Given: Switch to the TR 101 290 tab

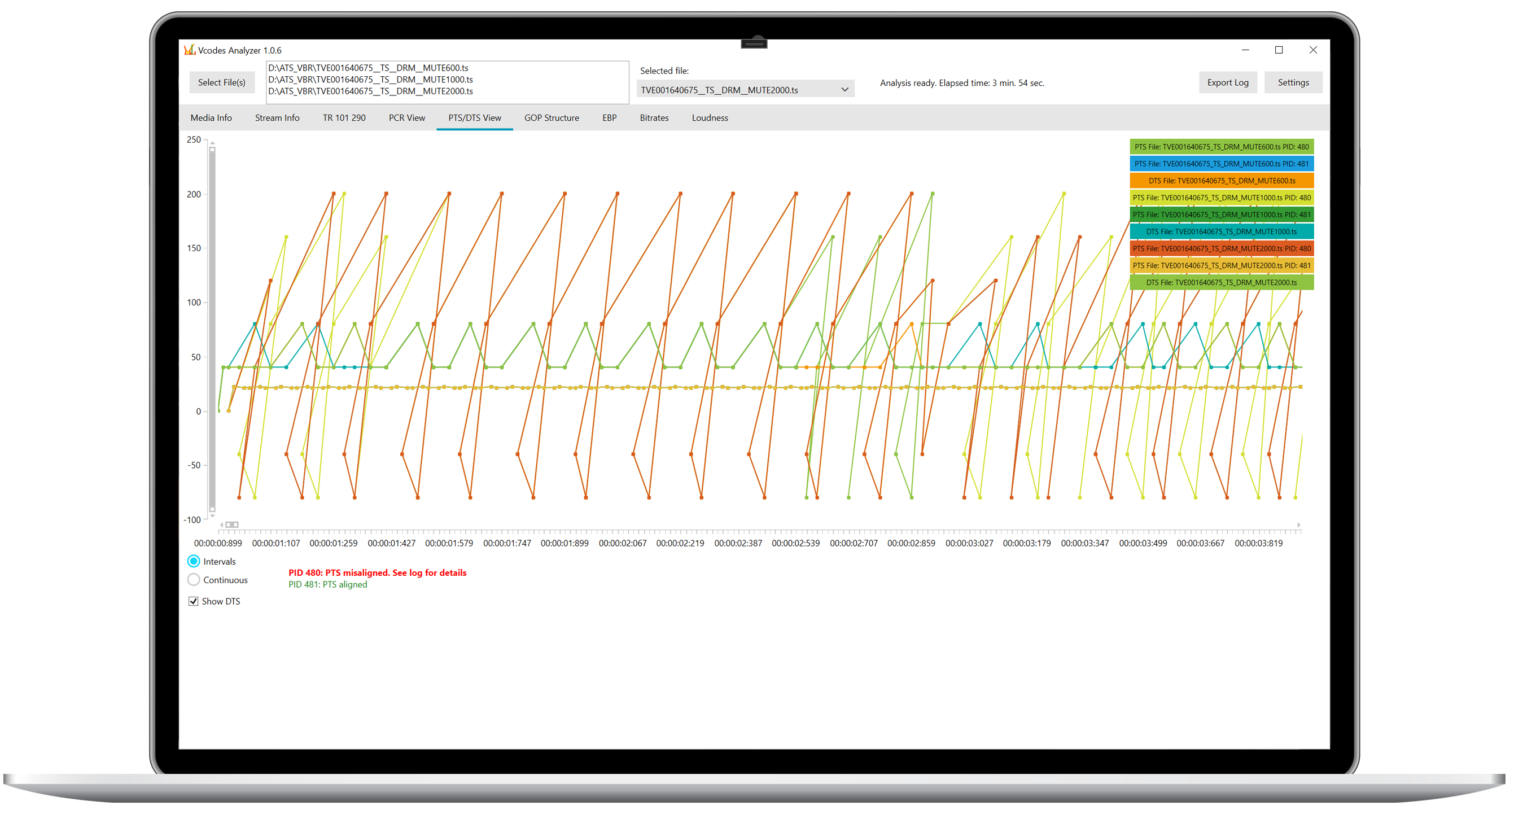Looking at the screenshot, I should tap(343, 117).
